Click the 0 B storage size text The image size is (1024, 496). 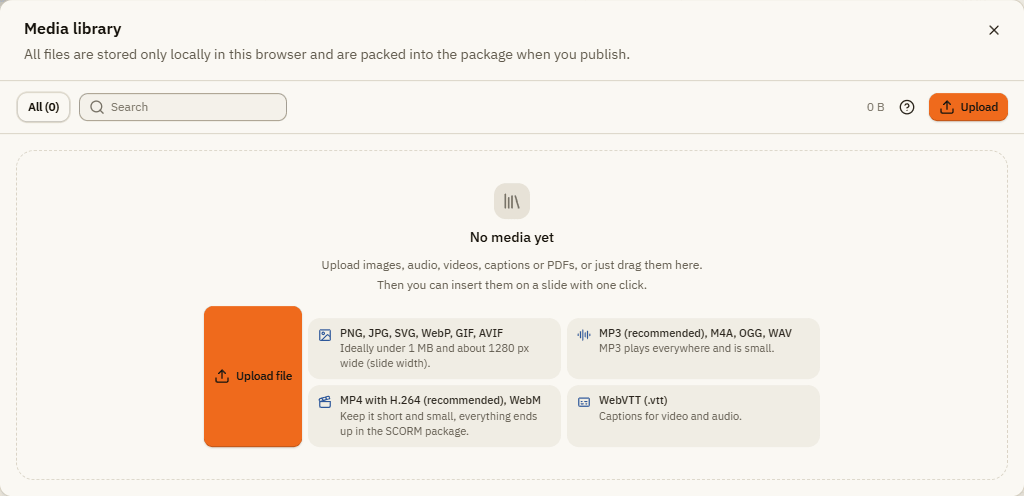click(x=875, y=107)
